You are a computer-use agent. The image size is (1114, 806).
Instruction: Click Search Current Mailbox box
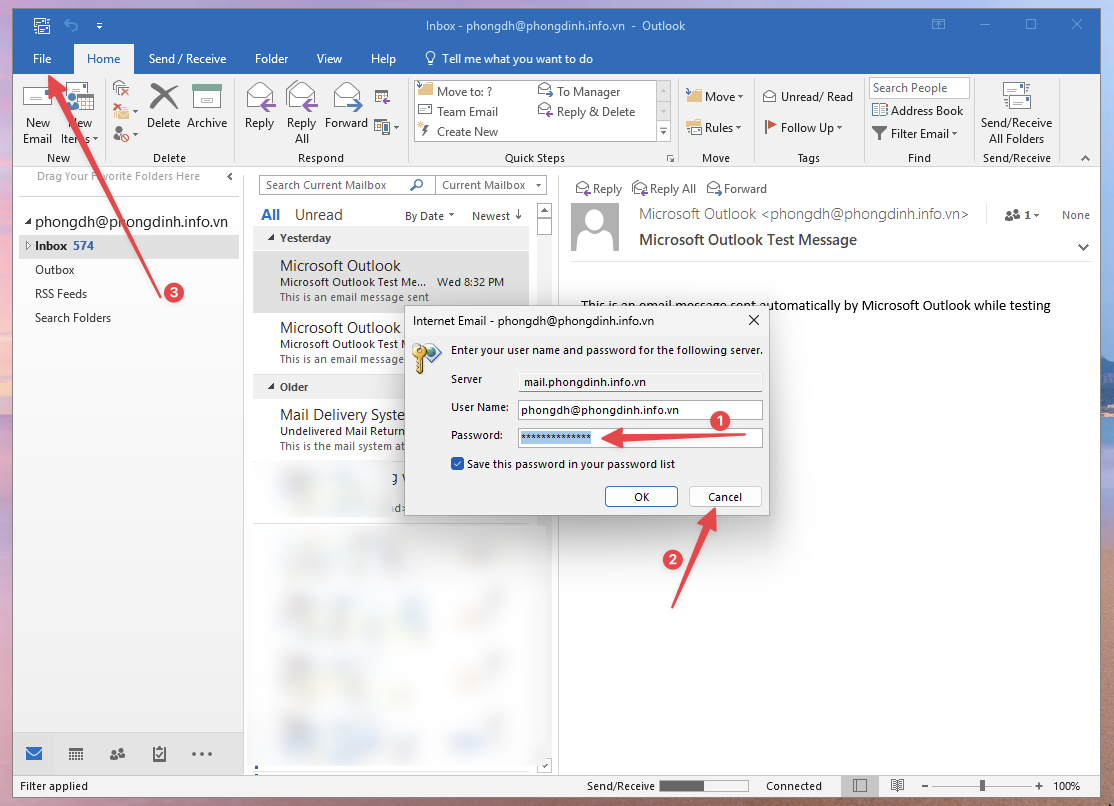[x=335, y=185]
